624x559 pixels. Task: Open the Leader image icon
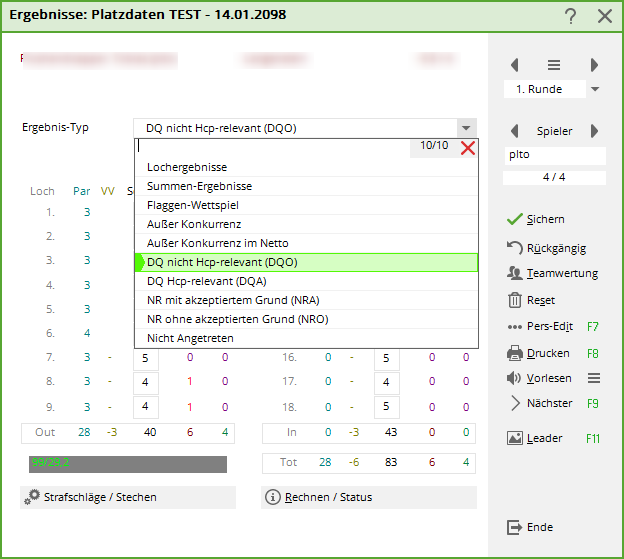(x=515, y=438)
